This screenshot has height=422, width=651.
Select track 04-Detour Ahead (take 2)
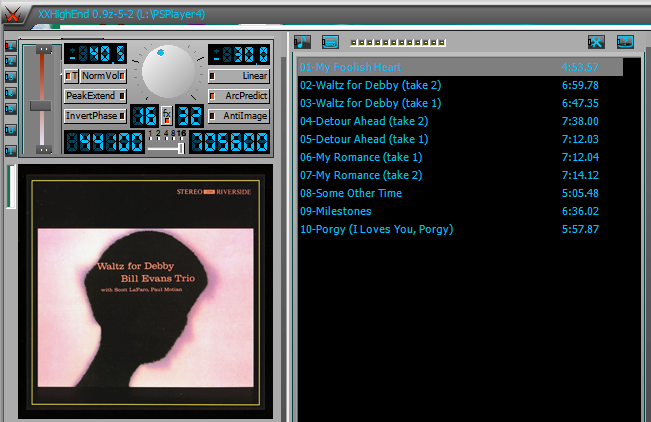tap(460, 121)
